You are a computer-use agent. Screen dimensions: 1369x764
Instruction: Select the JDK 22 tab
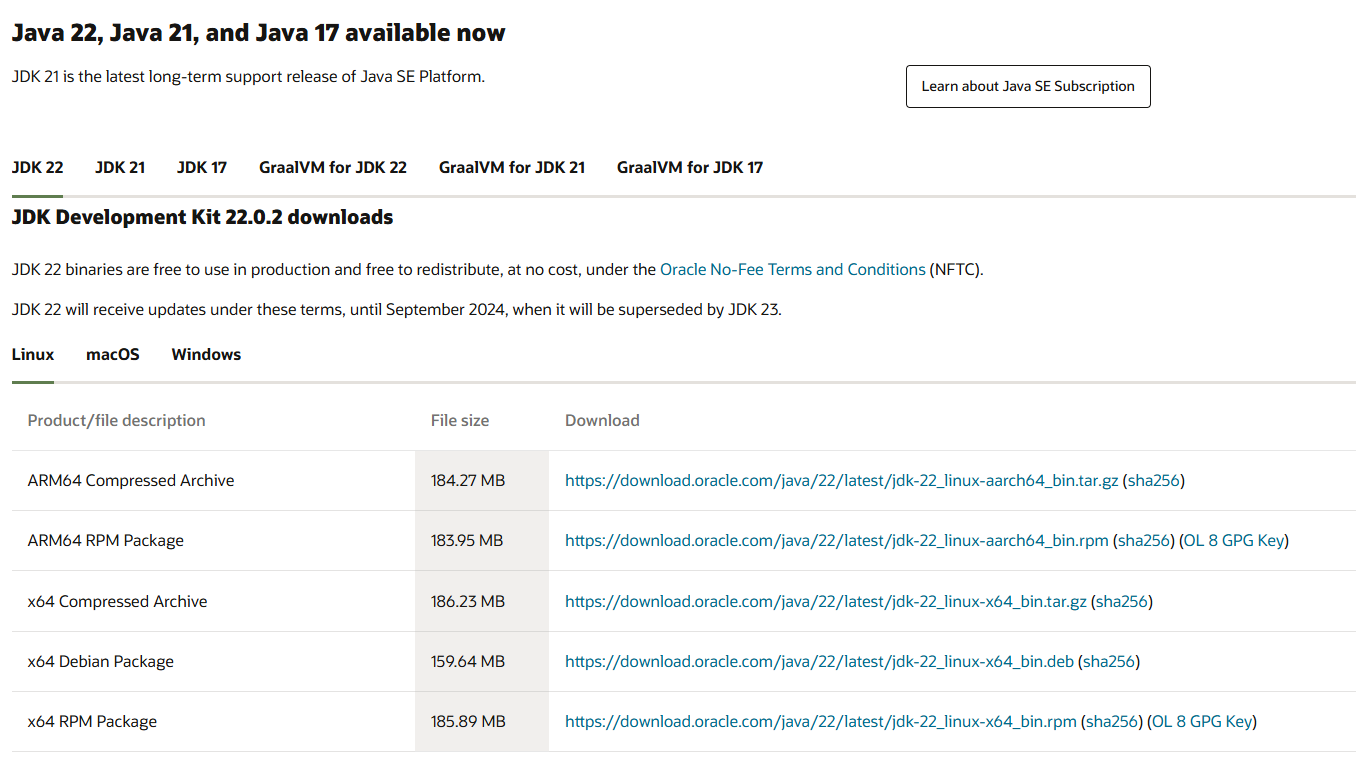click(x=38, y=167)
